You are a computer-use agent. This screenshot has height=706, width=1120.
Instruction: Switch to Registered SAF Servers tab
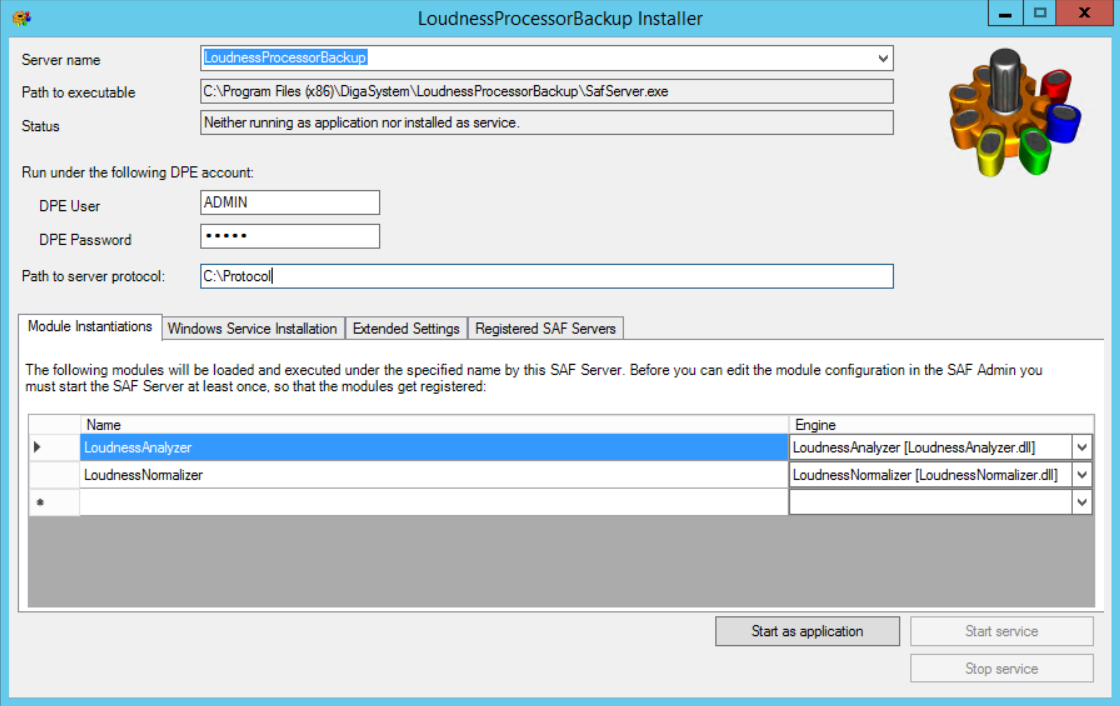click(x=546, y=328)
